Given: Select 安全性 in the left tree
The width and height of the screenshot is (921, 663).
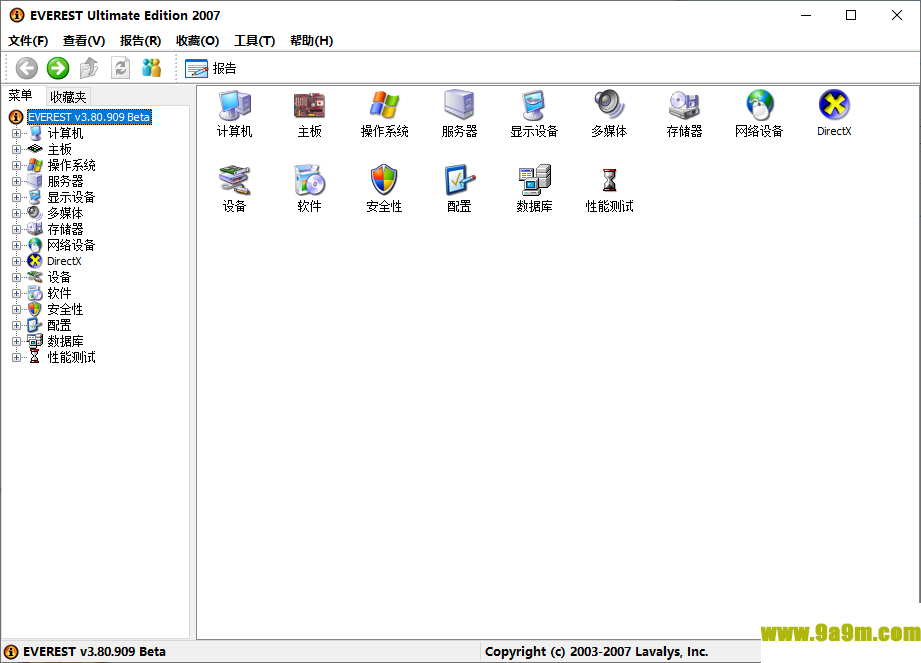Looking at the screenshot, I should (65, 309).
